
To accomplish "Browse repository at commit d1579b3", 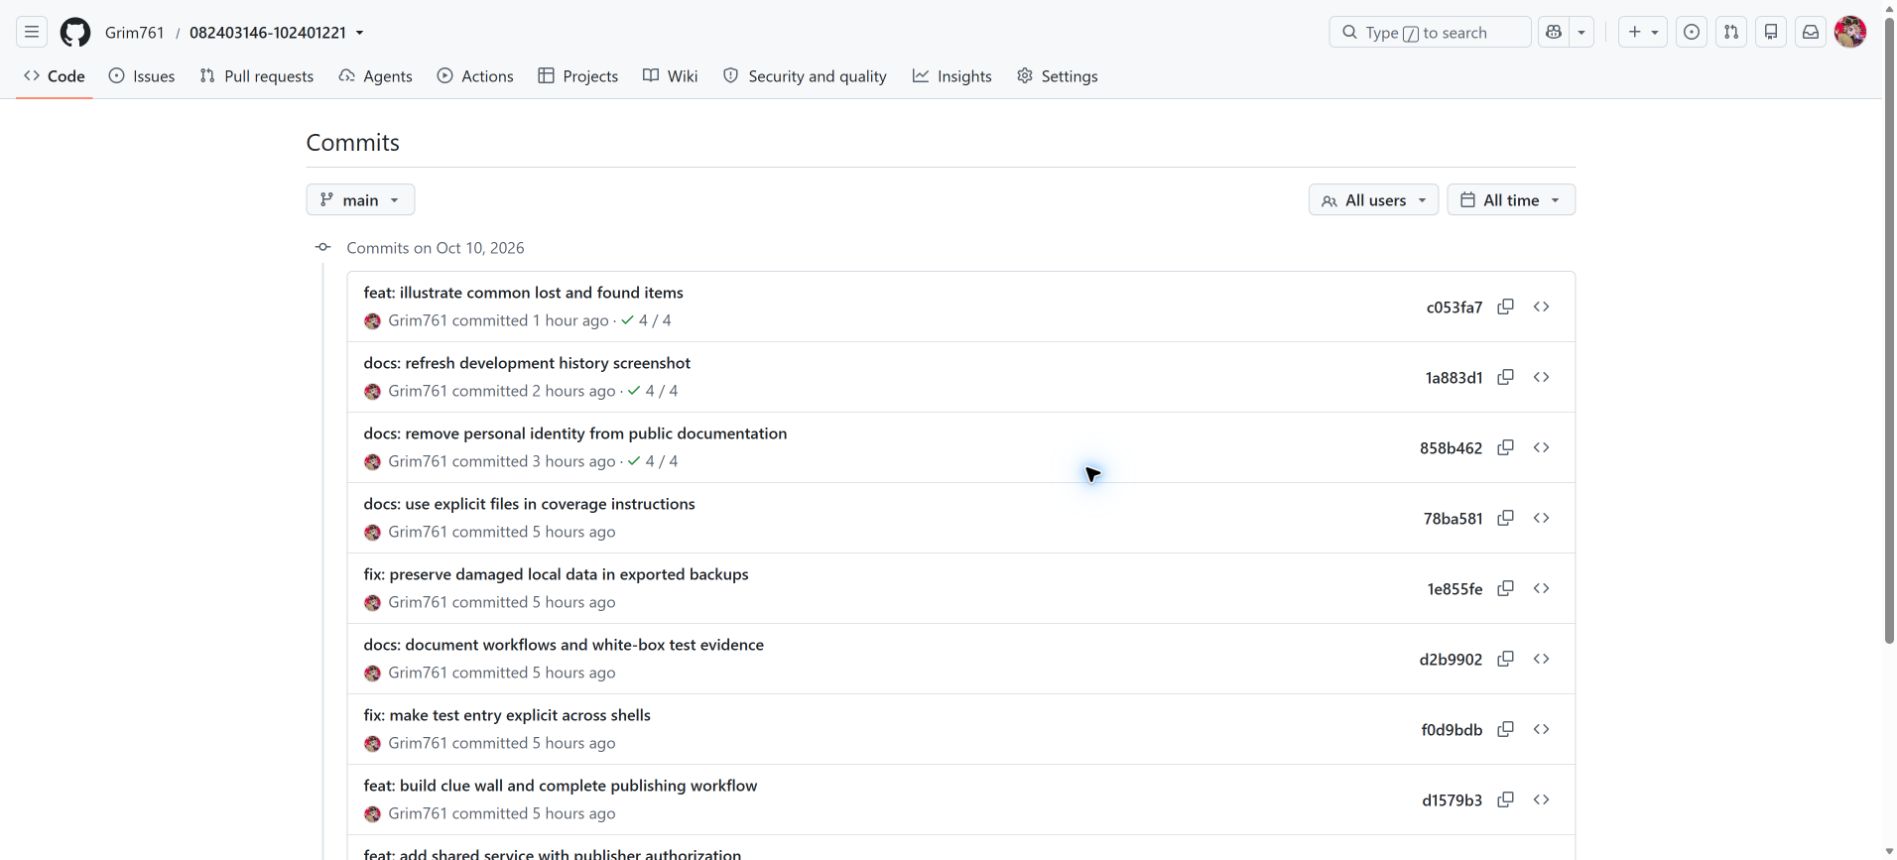I will point(1541,799).
